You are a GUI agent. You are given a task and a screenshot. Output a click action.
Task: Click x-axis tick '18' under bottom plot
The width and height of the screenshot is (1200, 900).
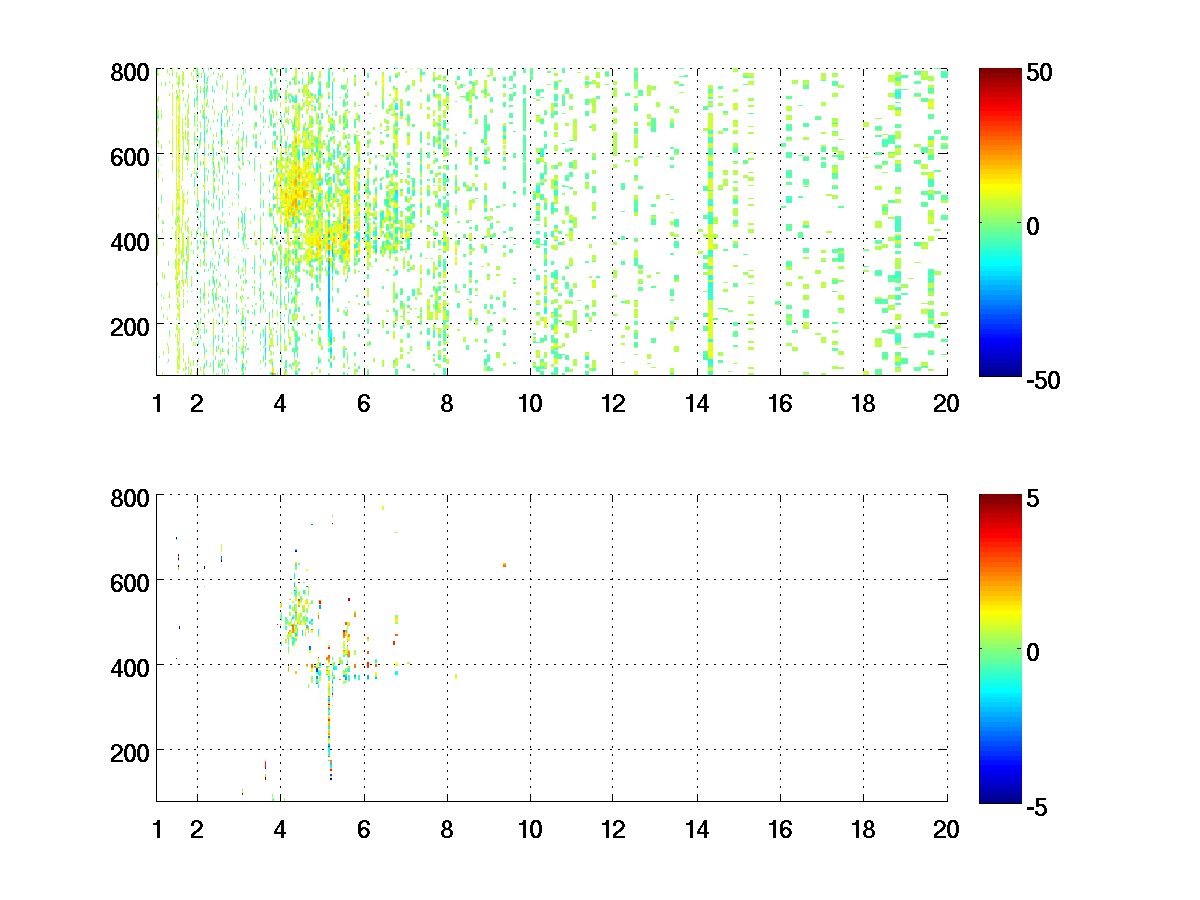[863, 829]
